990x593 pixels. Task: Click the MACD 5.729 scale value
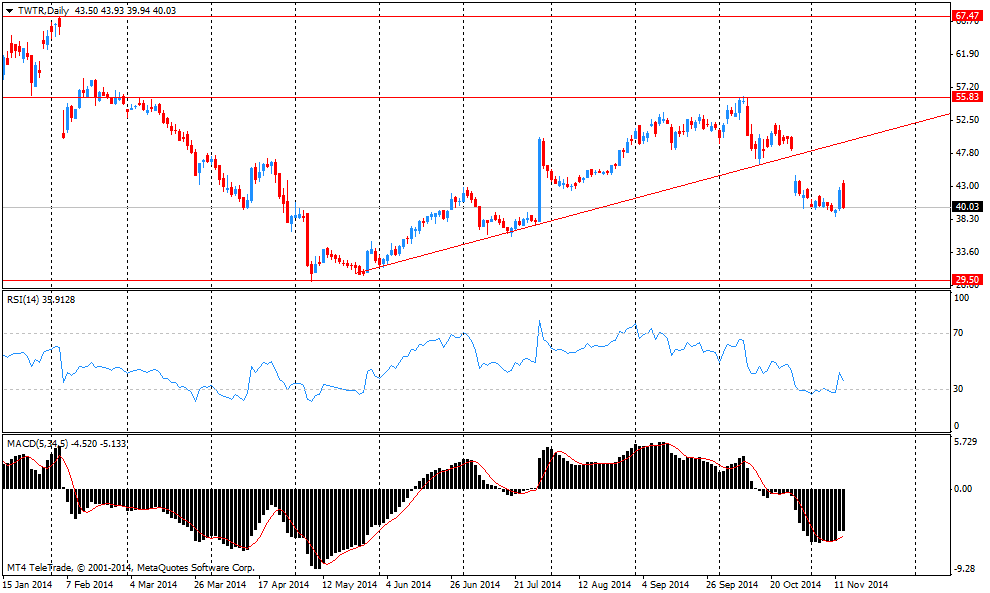coord(967,442)
